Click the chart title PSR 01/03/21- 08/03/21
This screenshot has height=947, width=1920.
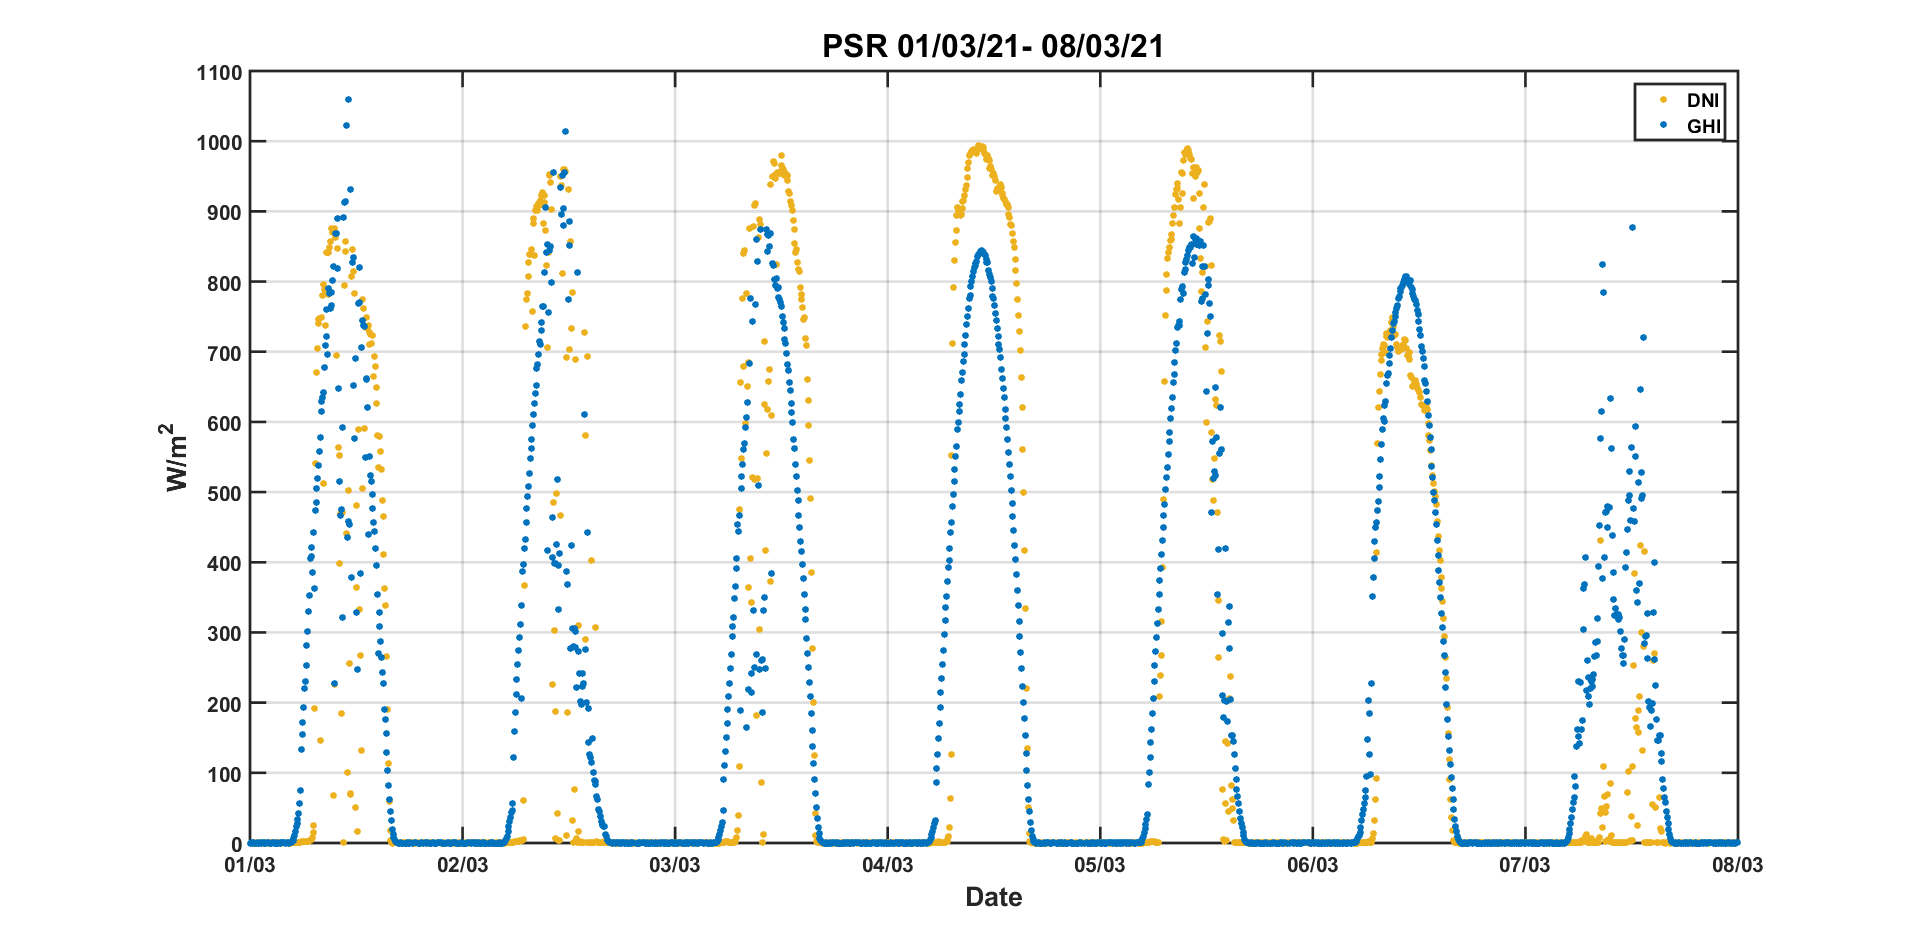[x=992, y=46]
